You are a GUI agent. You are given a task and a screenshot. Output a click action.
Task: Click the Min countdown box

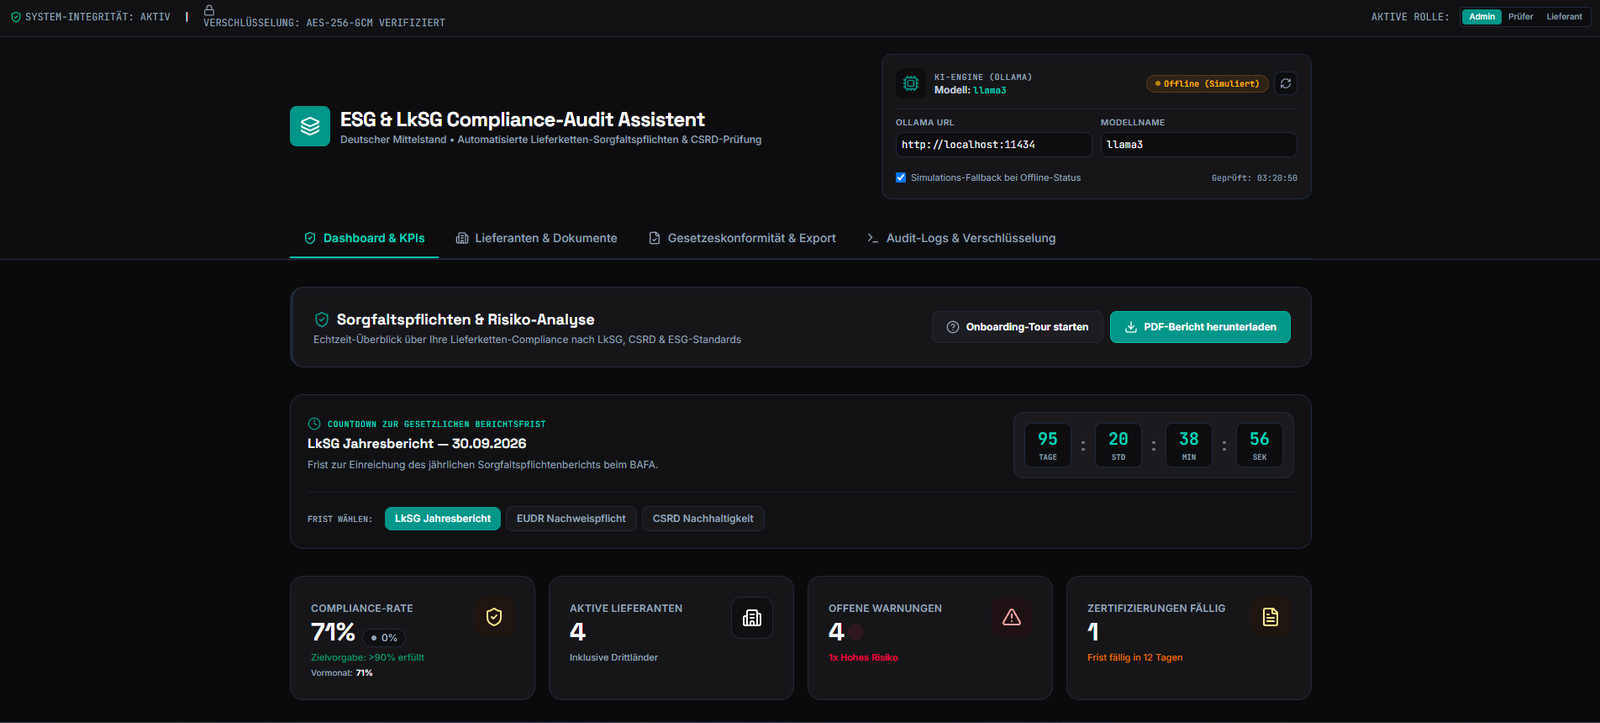(x=1189, y=445)
